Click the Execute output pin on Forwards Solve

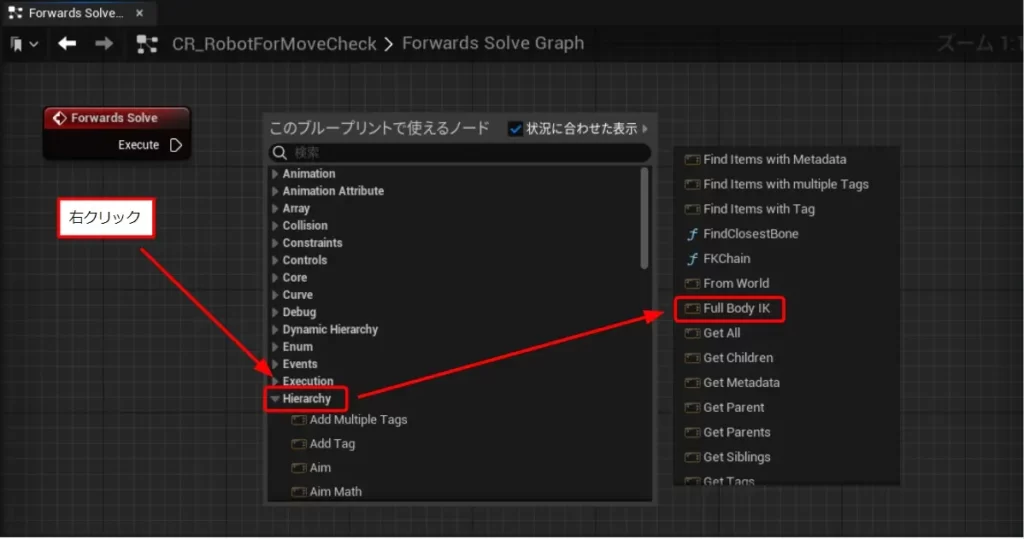point(176,145)
